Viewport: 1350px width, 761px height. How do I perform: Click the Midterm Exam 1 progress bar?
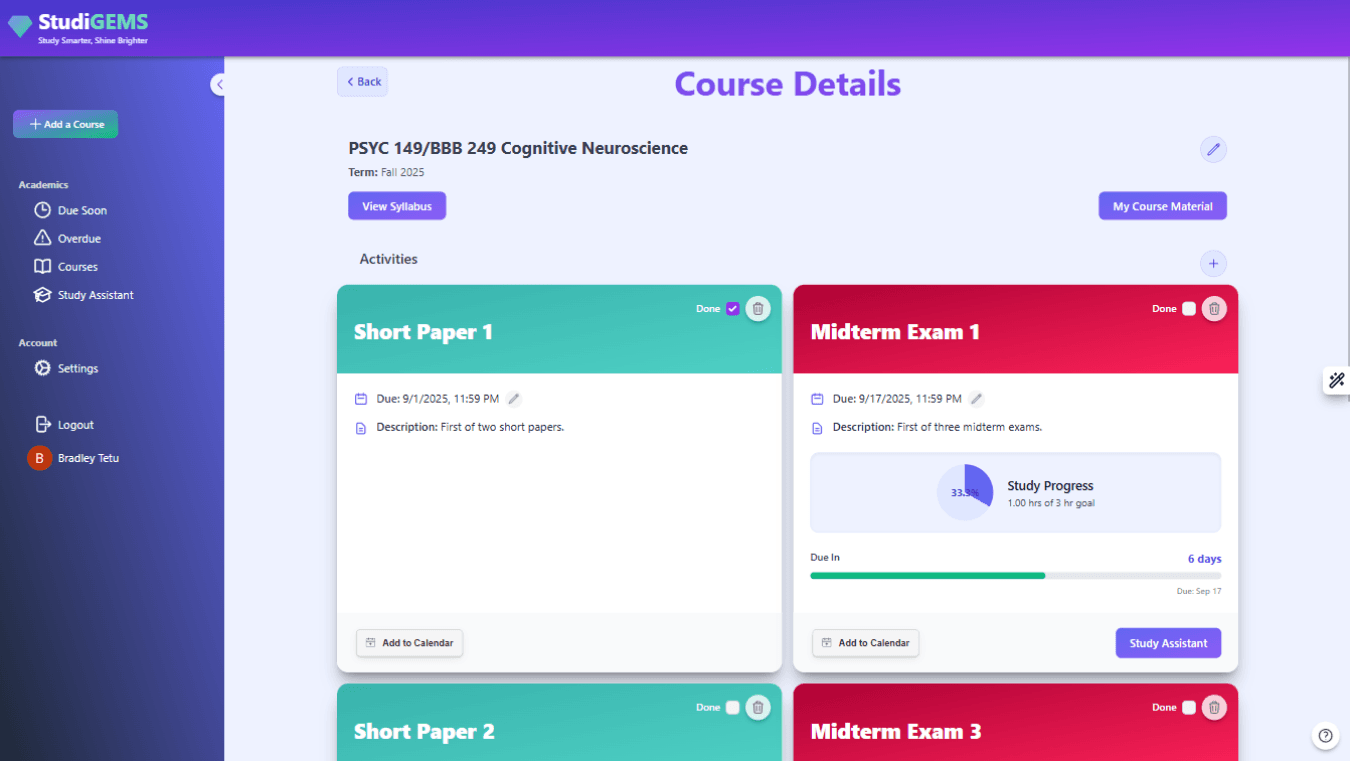pyautogui.click(x=1015, y=575)
